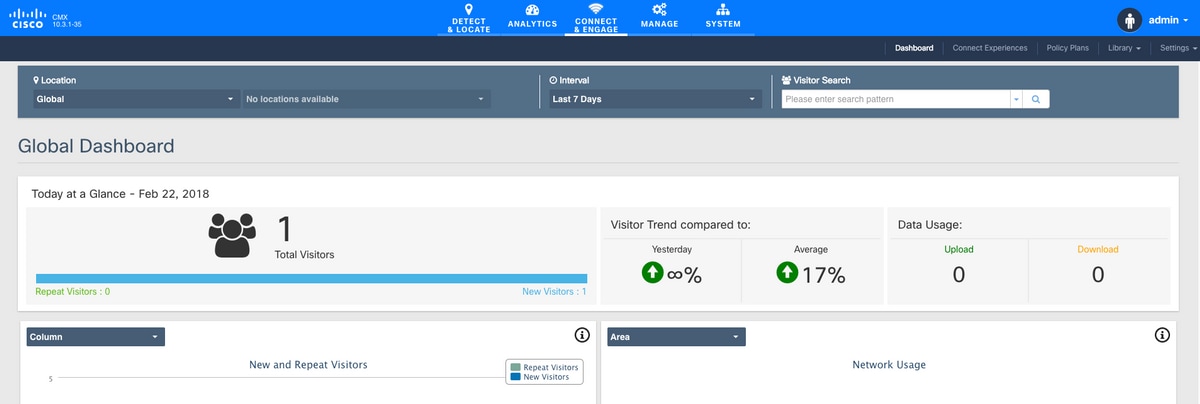Toggle New Visitors series in chart legend
This screenshot has width=1200, height=404.
tap(540, 377)
